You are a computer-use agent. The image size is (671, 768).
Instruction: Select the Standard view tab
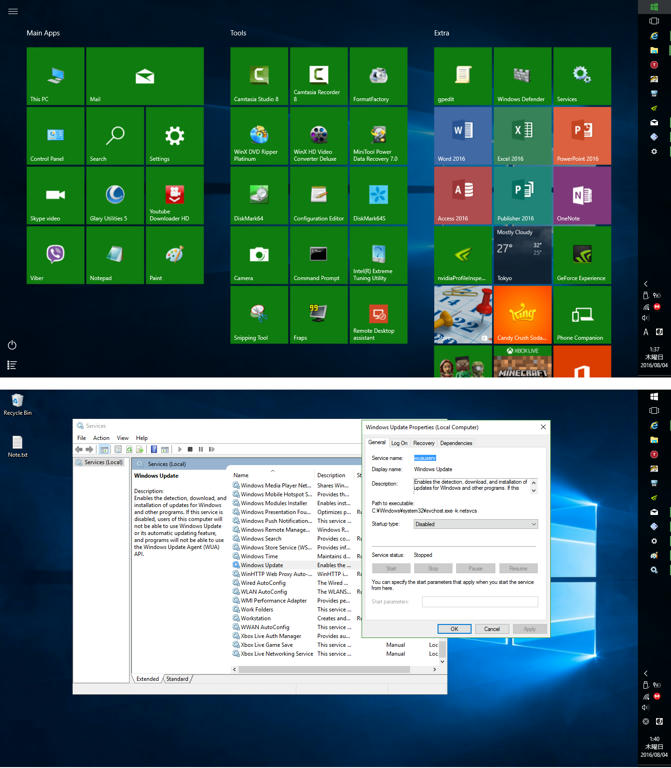177,679
